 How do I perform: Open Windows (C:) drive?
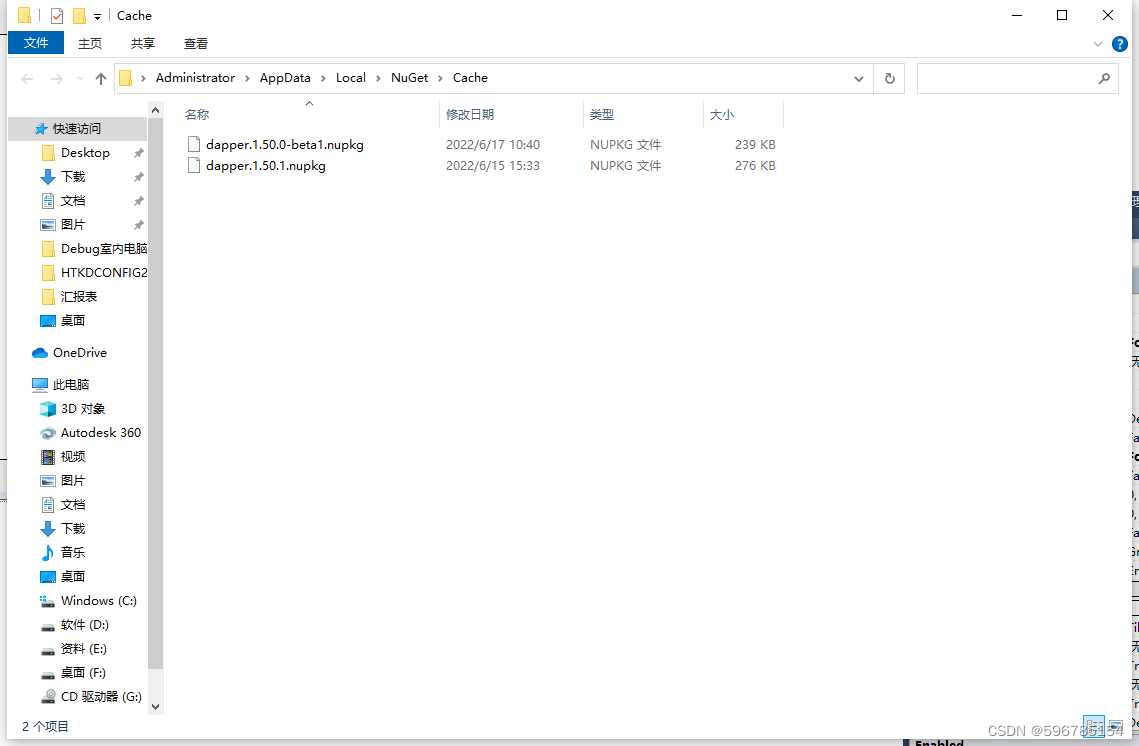tap(98, 601)
